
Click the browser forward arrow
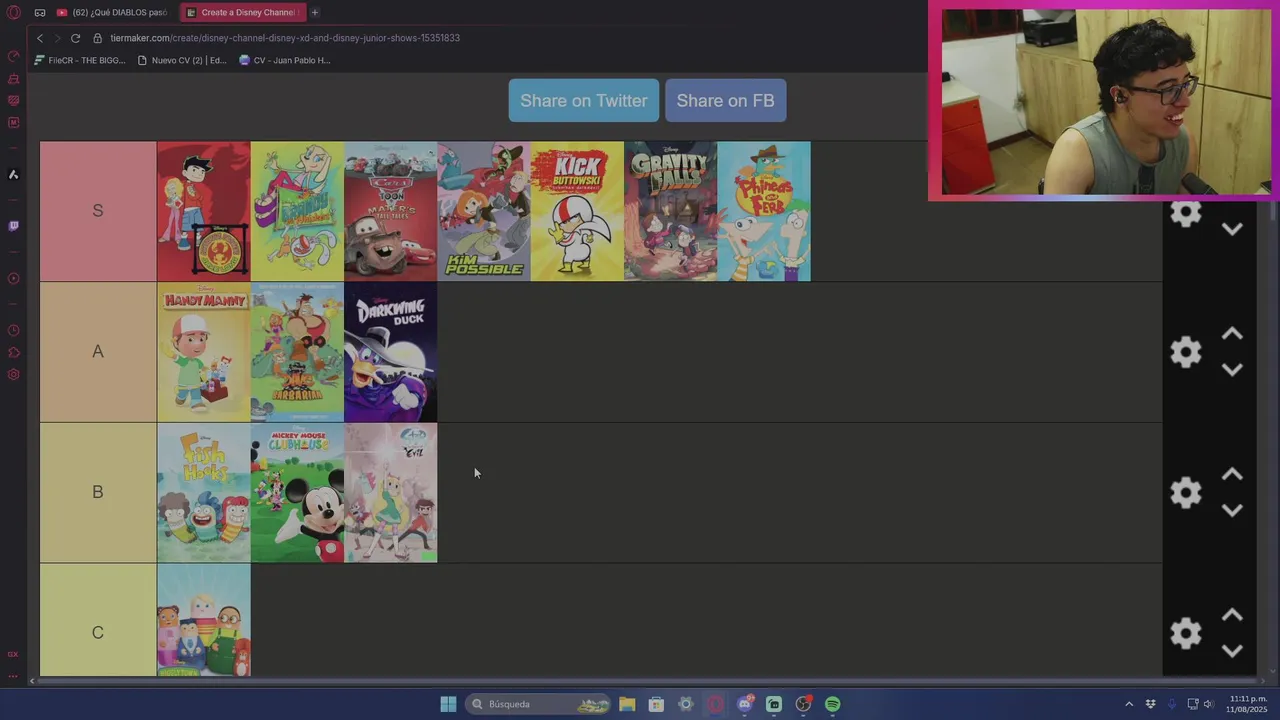(x=57, y=38)
